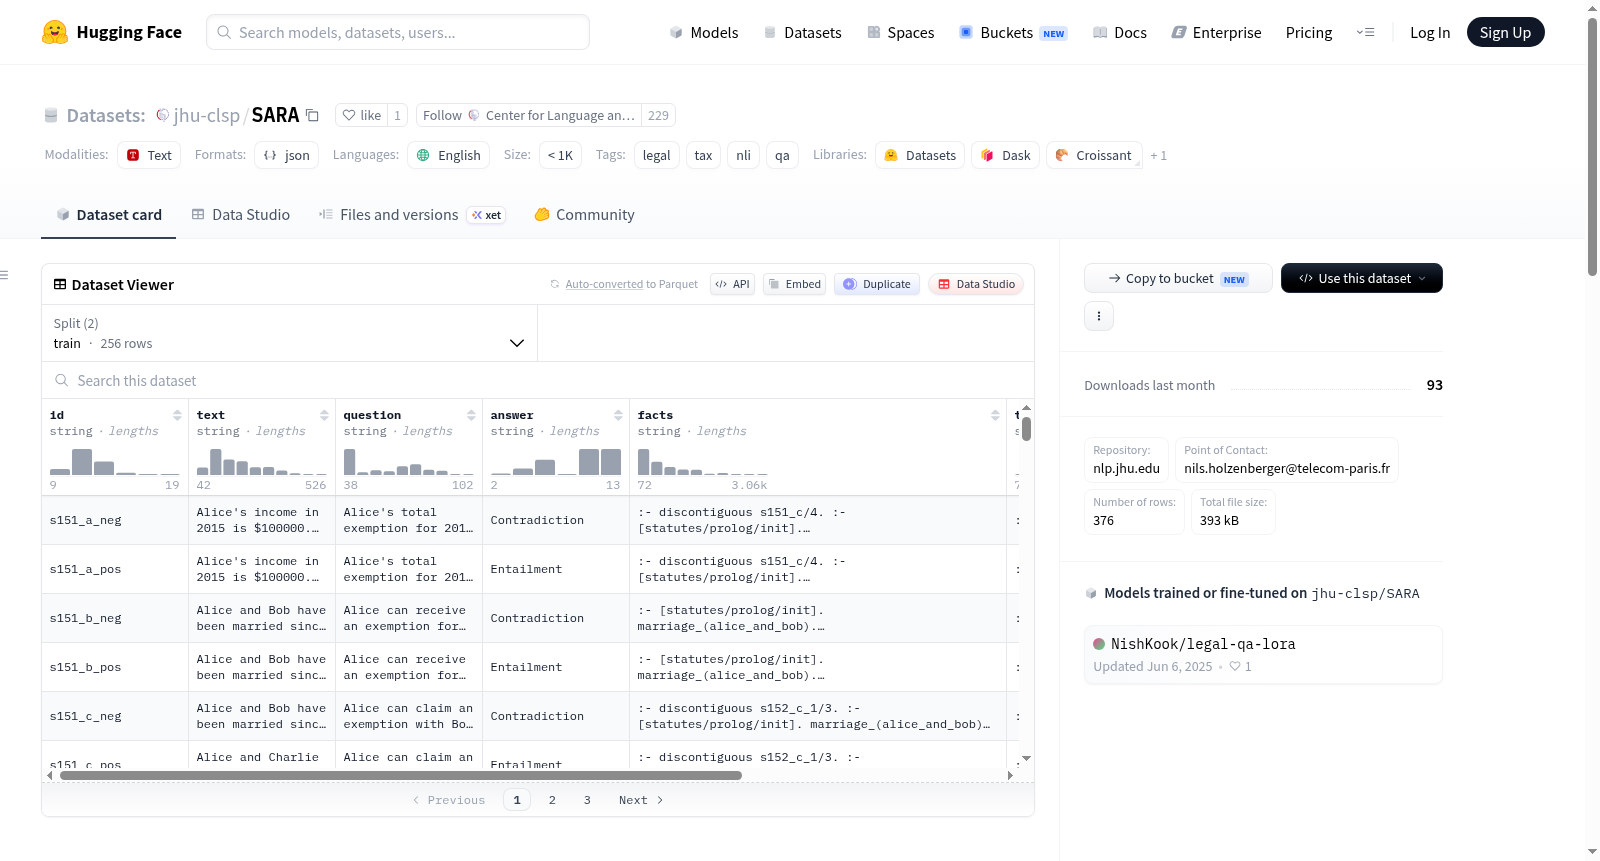Select the s151_b_pos row id cell
This screenshot has height=861, width=1600.
(x=115, y=667)
